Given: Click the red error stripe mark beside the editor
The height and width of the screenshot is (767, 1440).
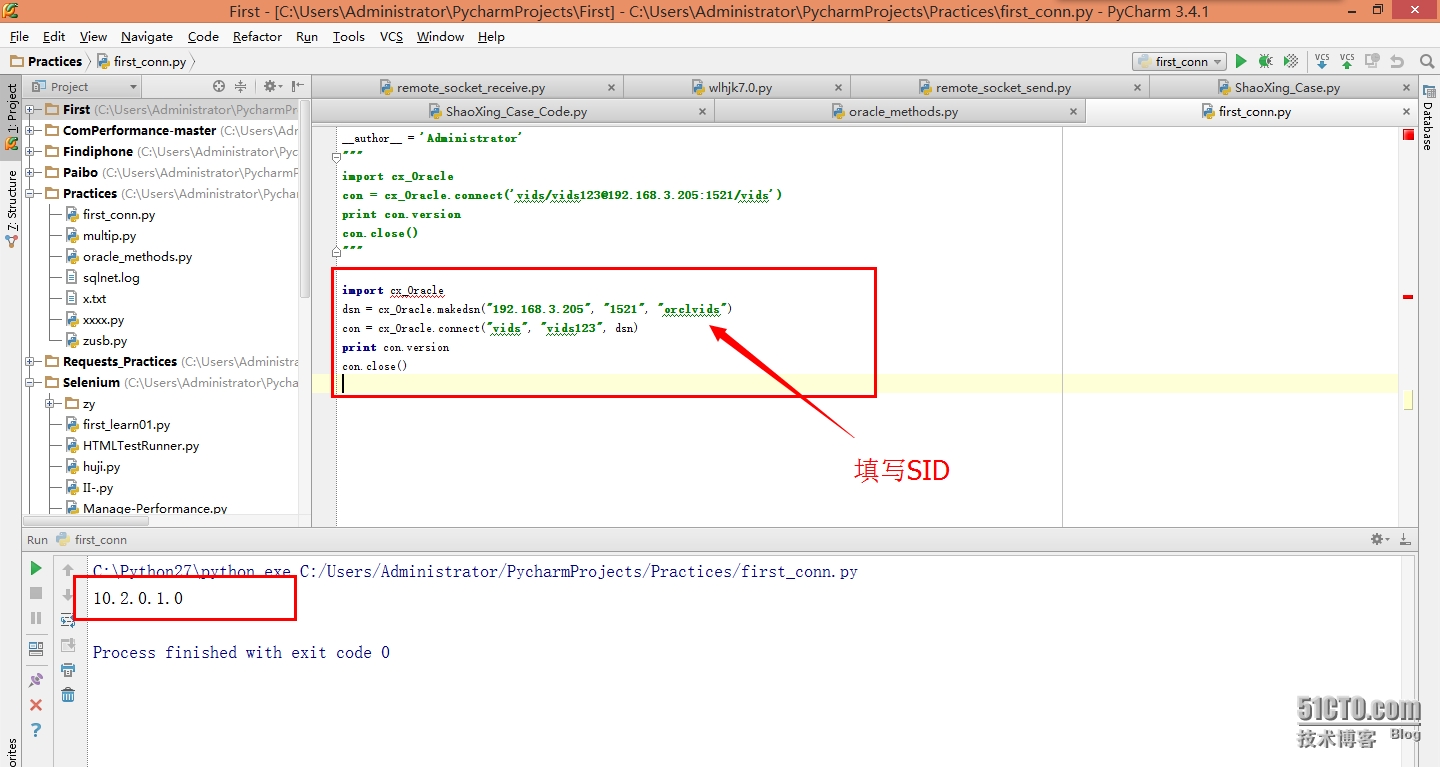Looking at the screenshot, I should click(x=1408, y=296).
